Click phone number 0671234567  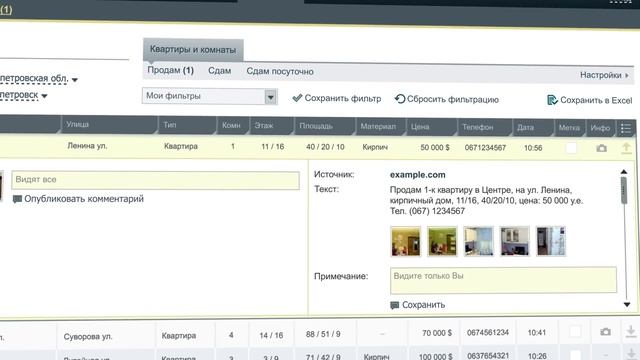pyautogui.click(x=485, y=148)
